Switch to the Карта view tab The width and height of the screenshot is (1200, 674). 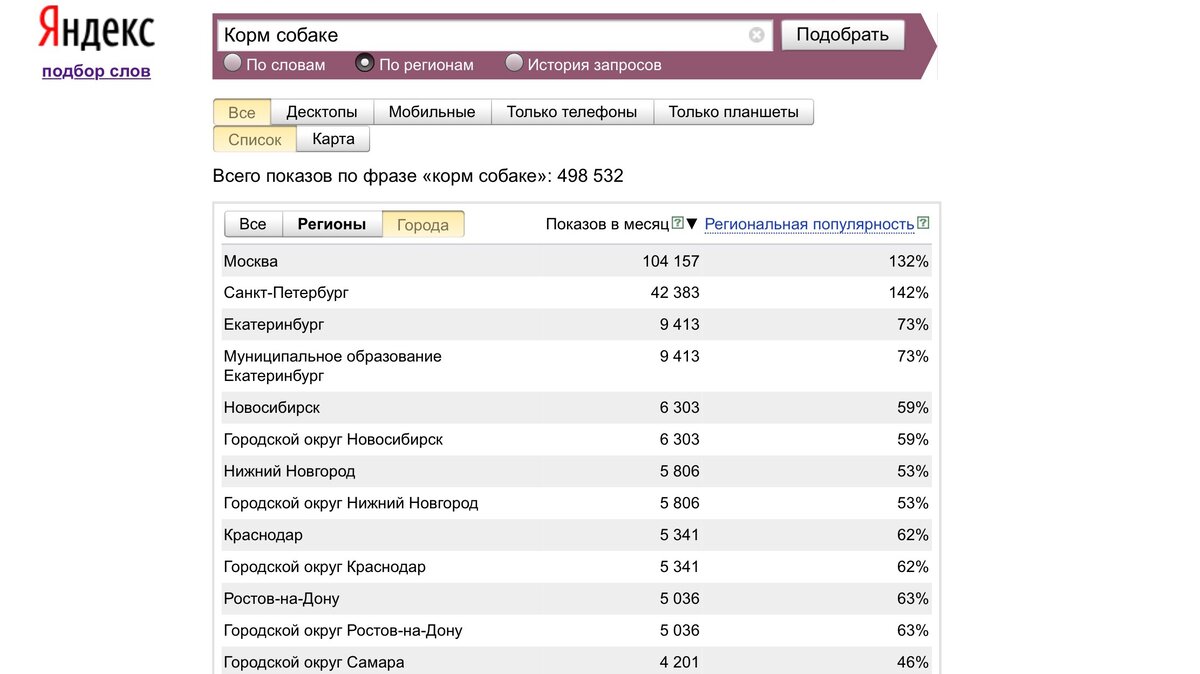pos(333,139)
